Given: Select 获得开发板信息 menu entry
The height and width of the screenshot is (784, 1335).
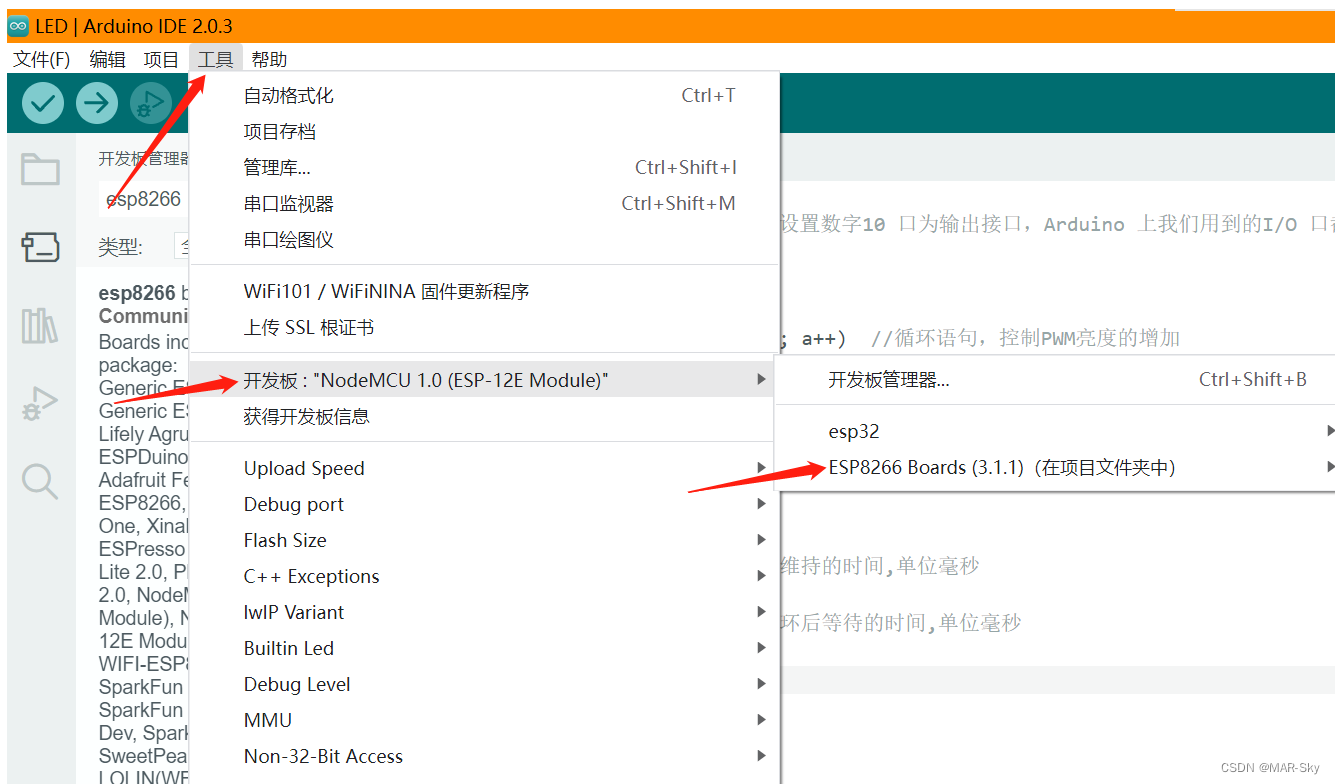Looking at the screenshot, I should tap(484, 416).
